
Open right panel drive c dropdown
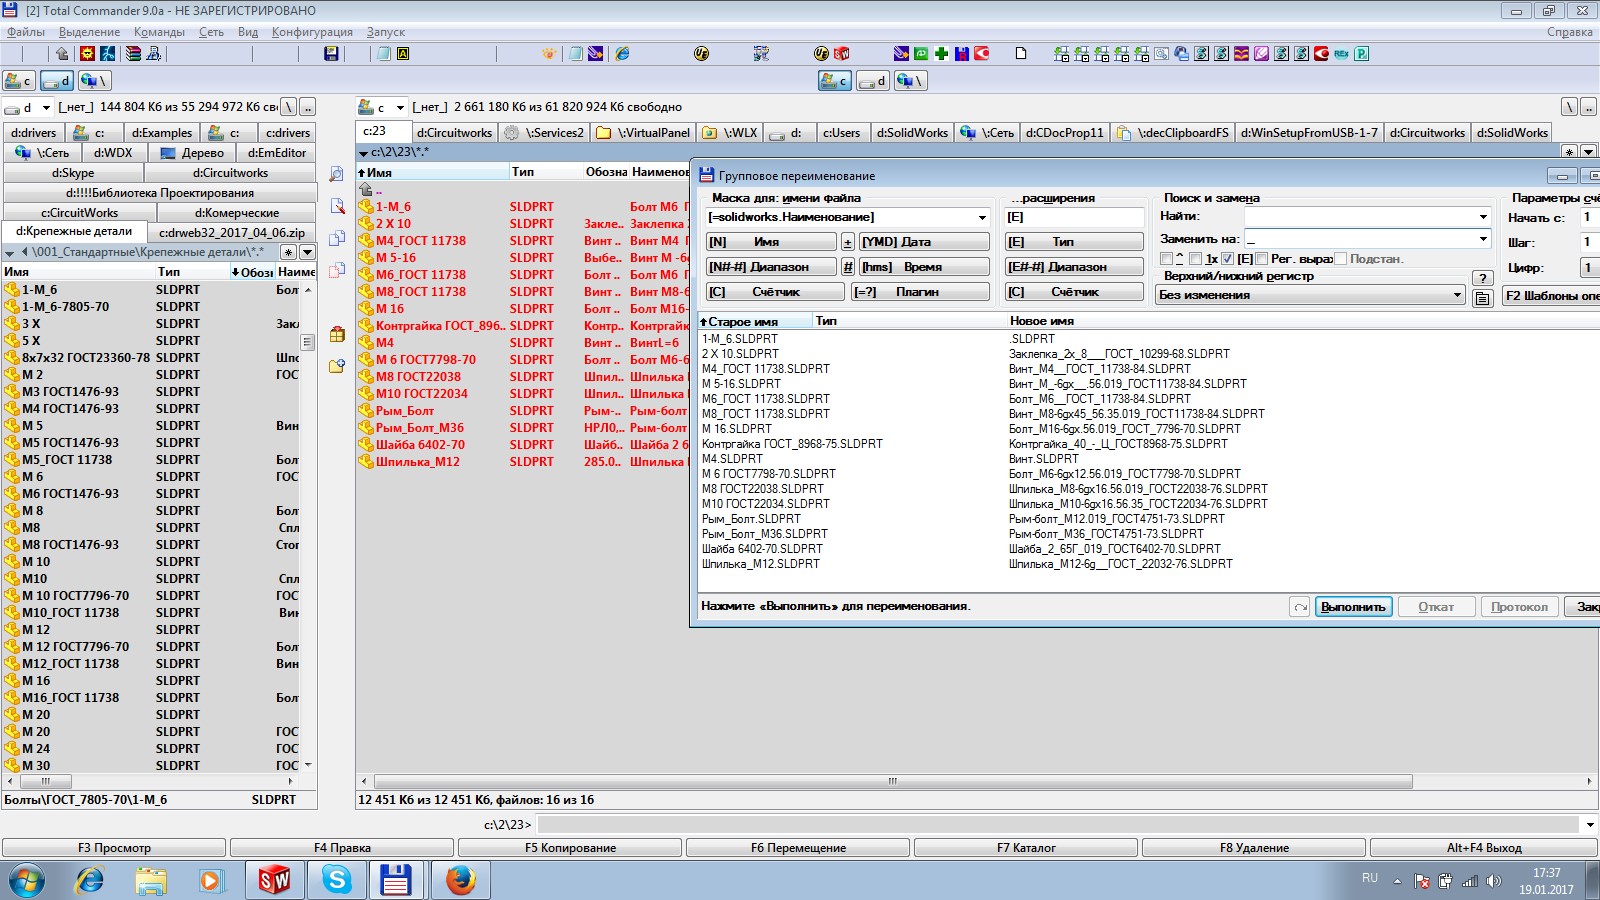click(400, 107)
